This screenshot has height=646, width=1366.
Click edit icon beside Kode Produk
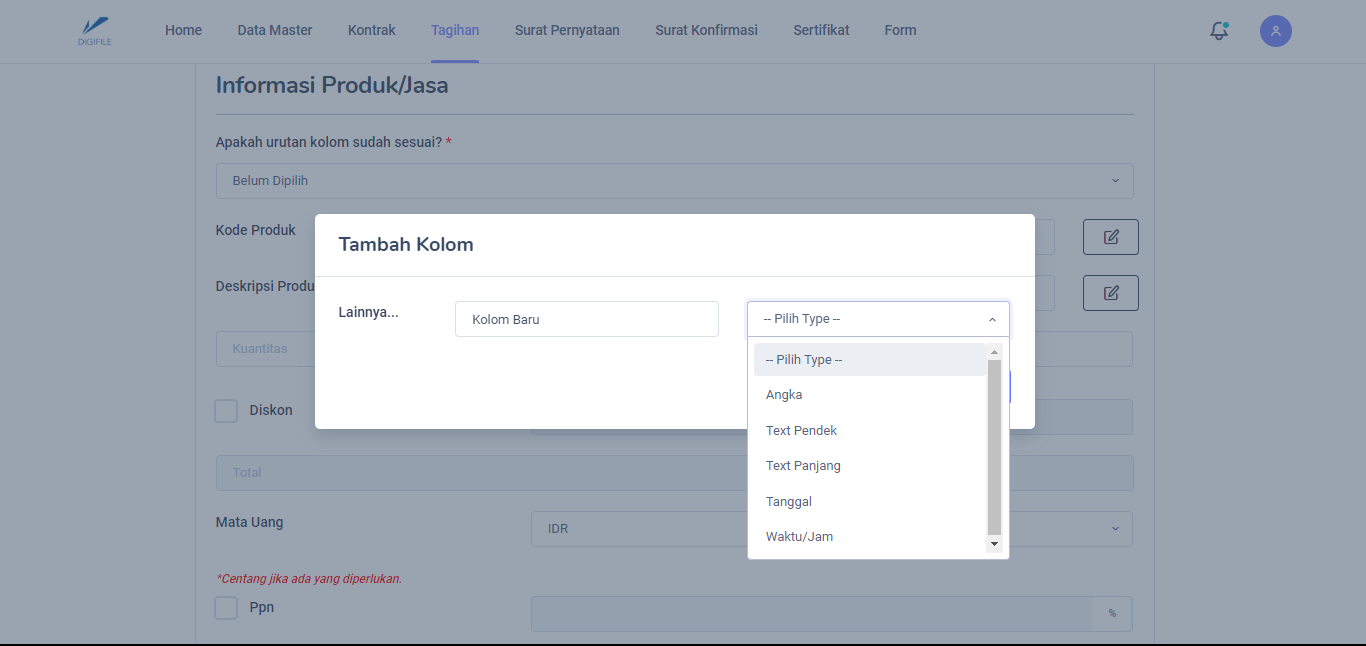click(1110, 237)
